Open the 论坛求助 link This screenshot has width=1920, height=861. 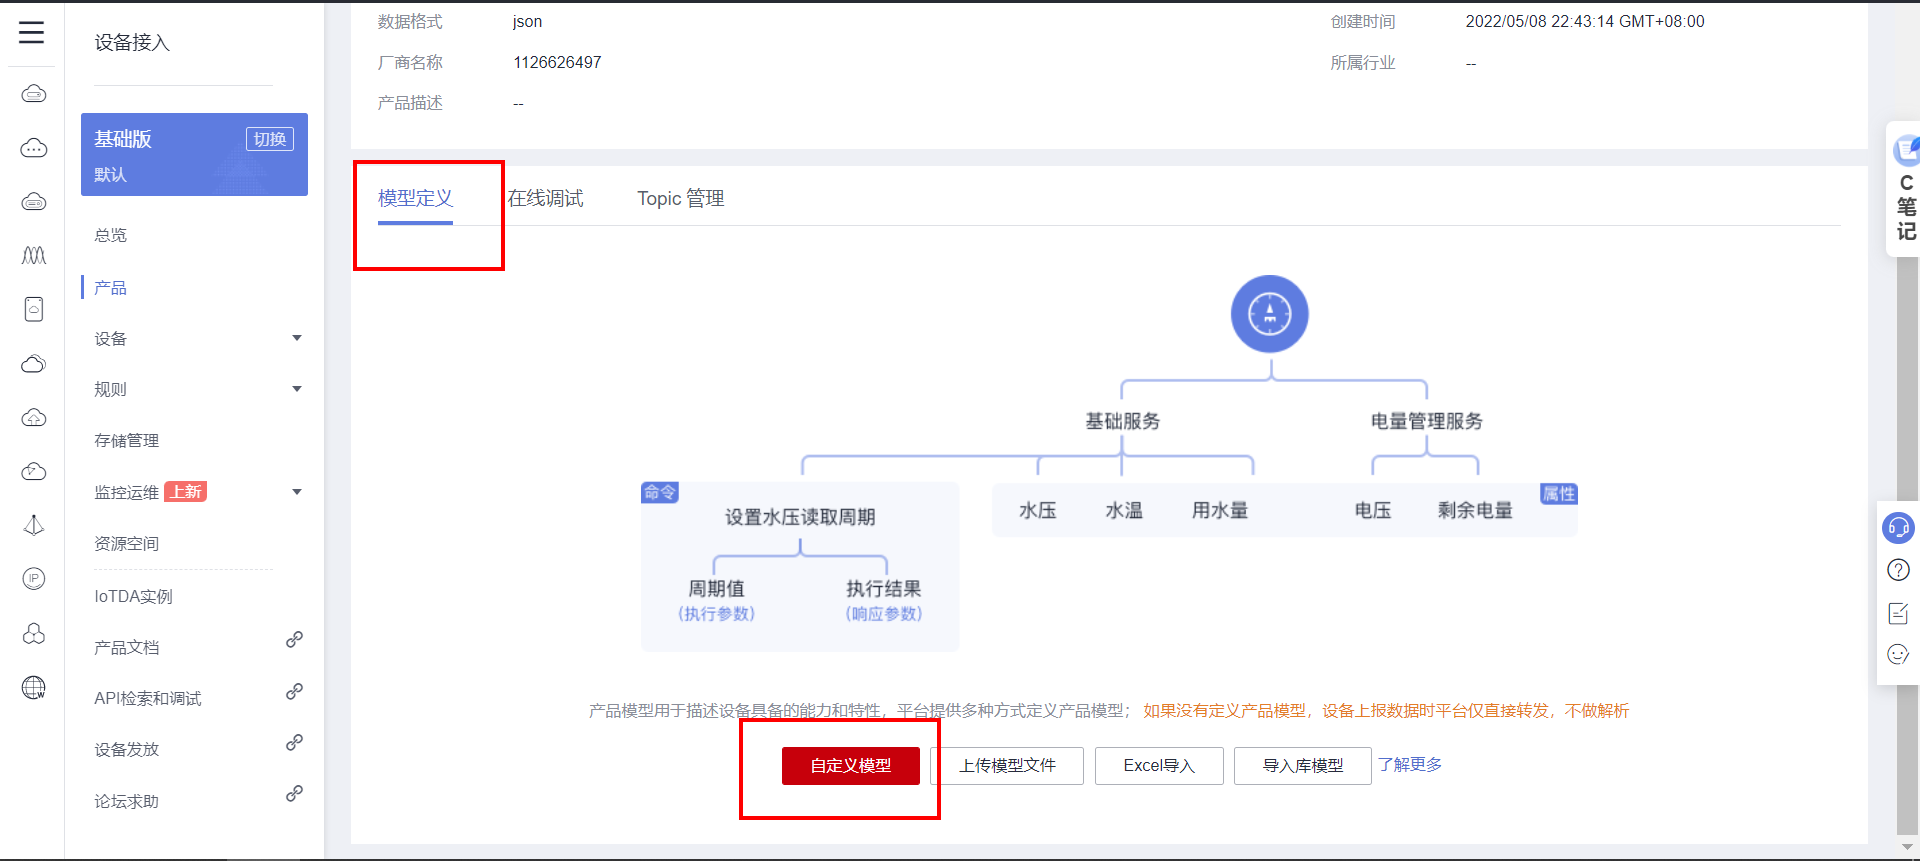(126, 802)
